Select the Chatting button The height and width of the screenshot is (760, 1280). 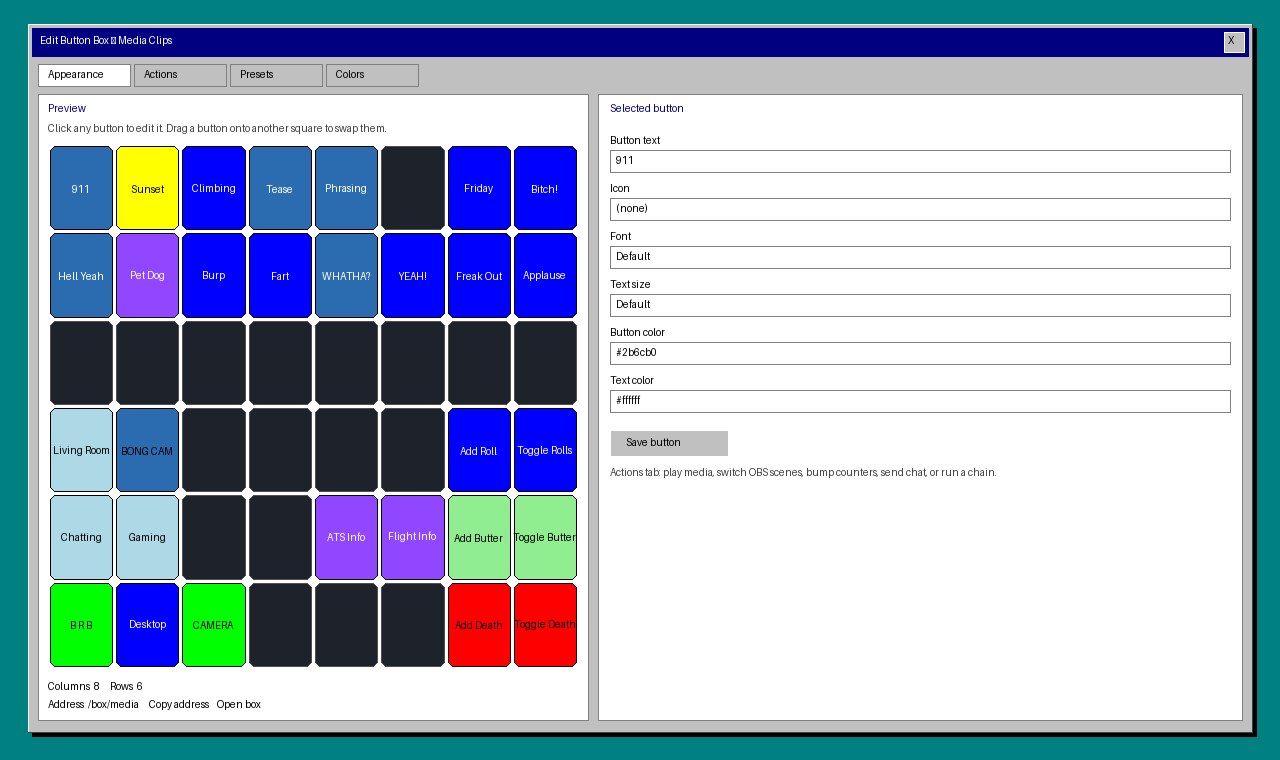tap(81, 537)
